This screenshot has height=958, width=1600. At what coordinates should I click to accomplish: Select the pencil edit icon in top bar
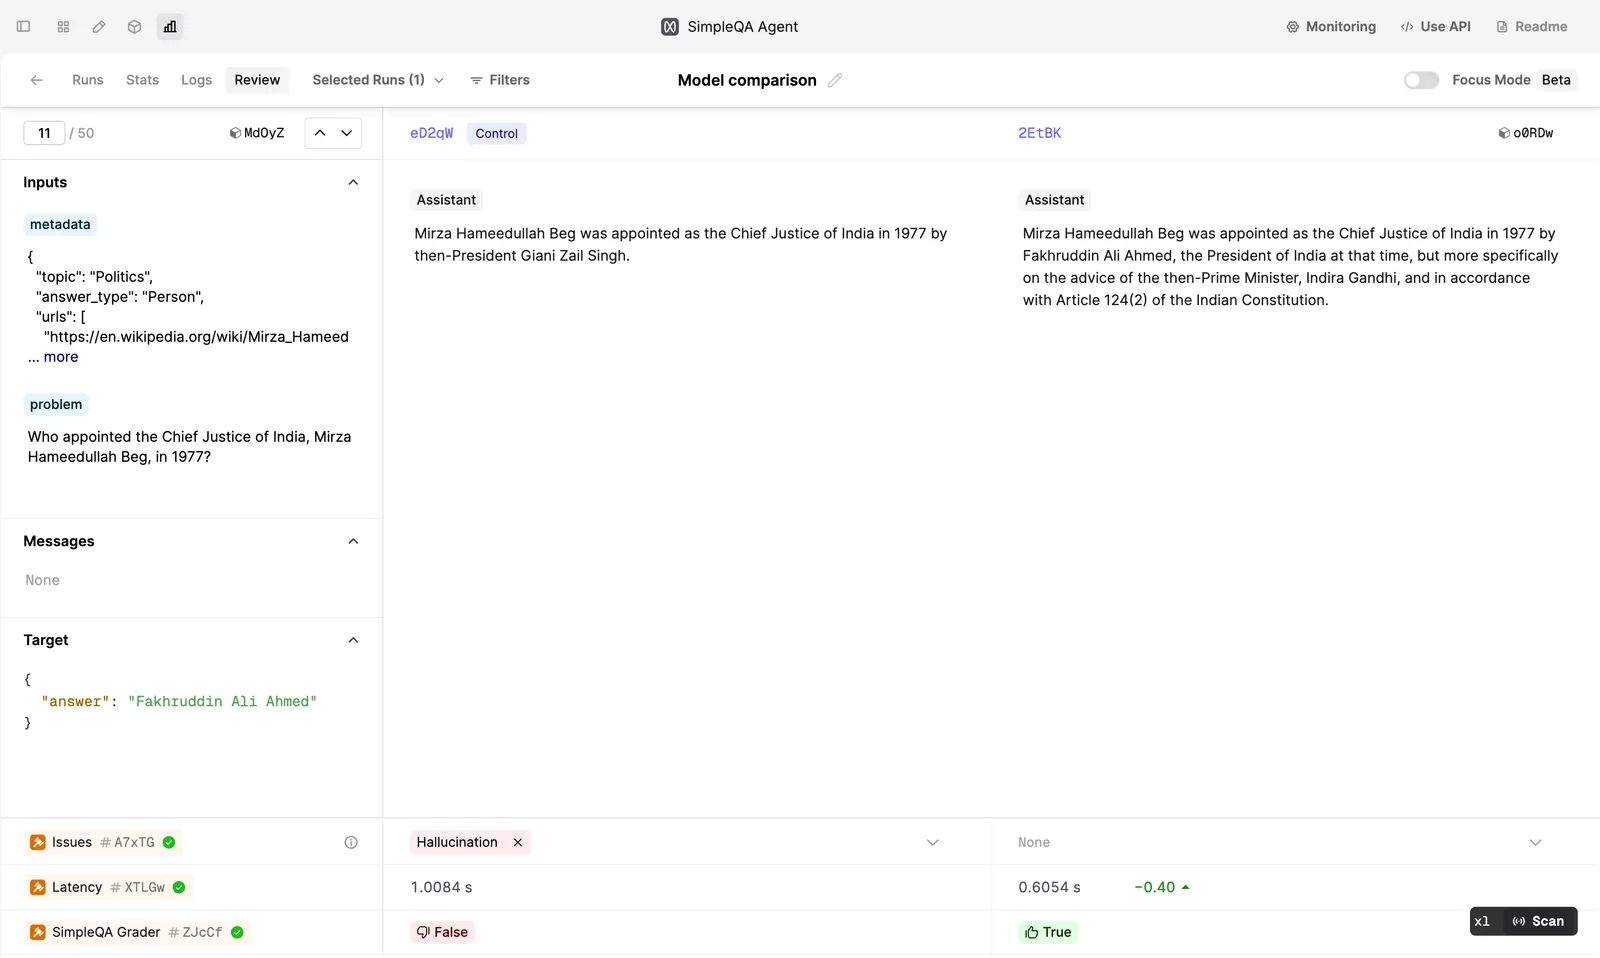click(x=99, y=27)
